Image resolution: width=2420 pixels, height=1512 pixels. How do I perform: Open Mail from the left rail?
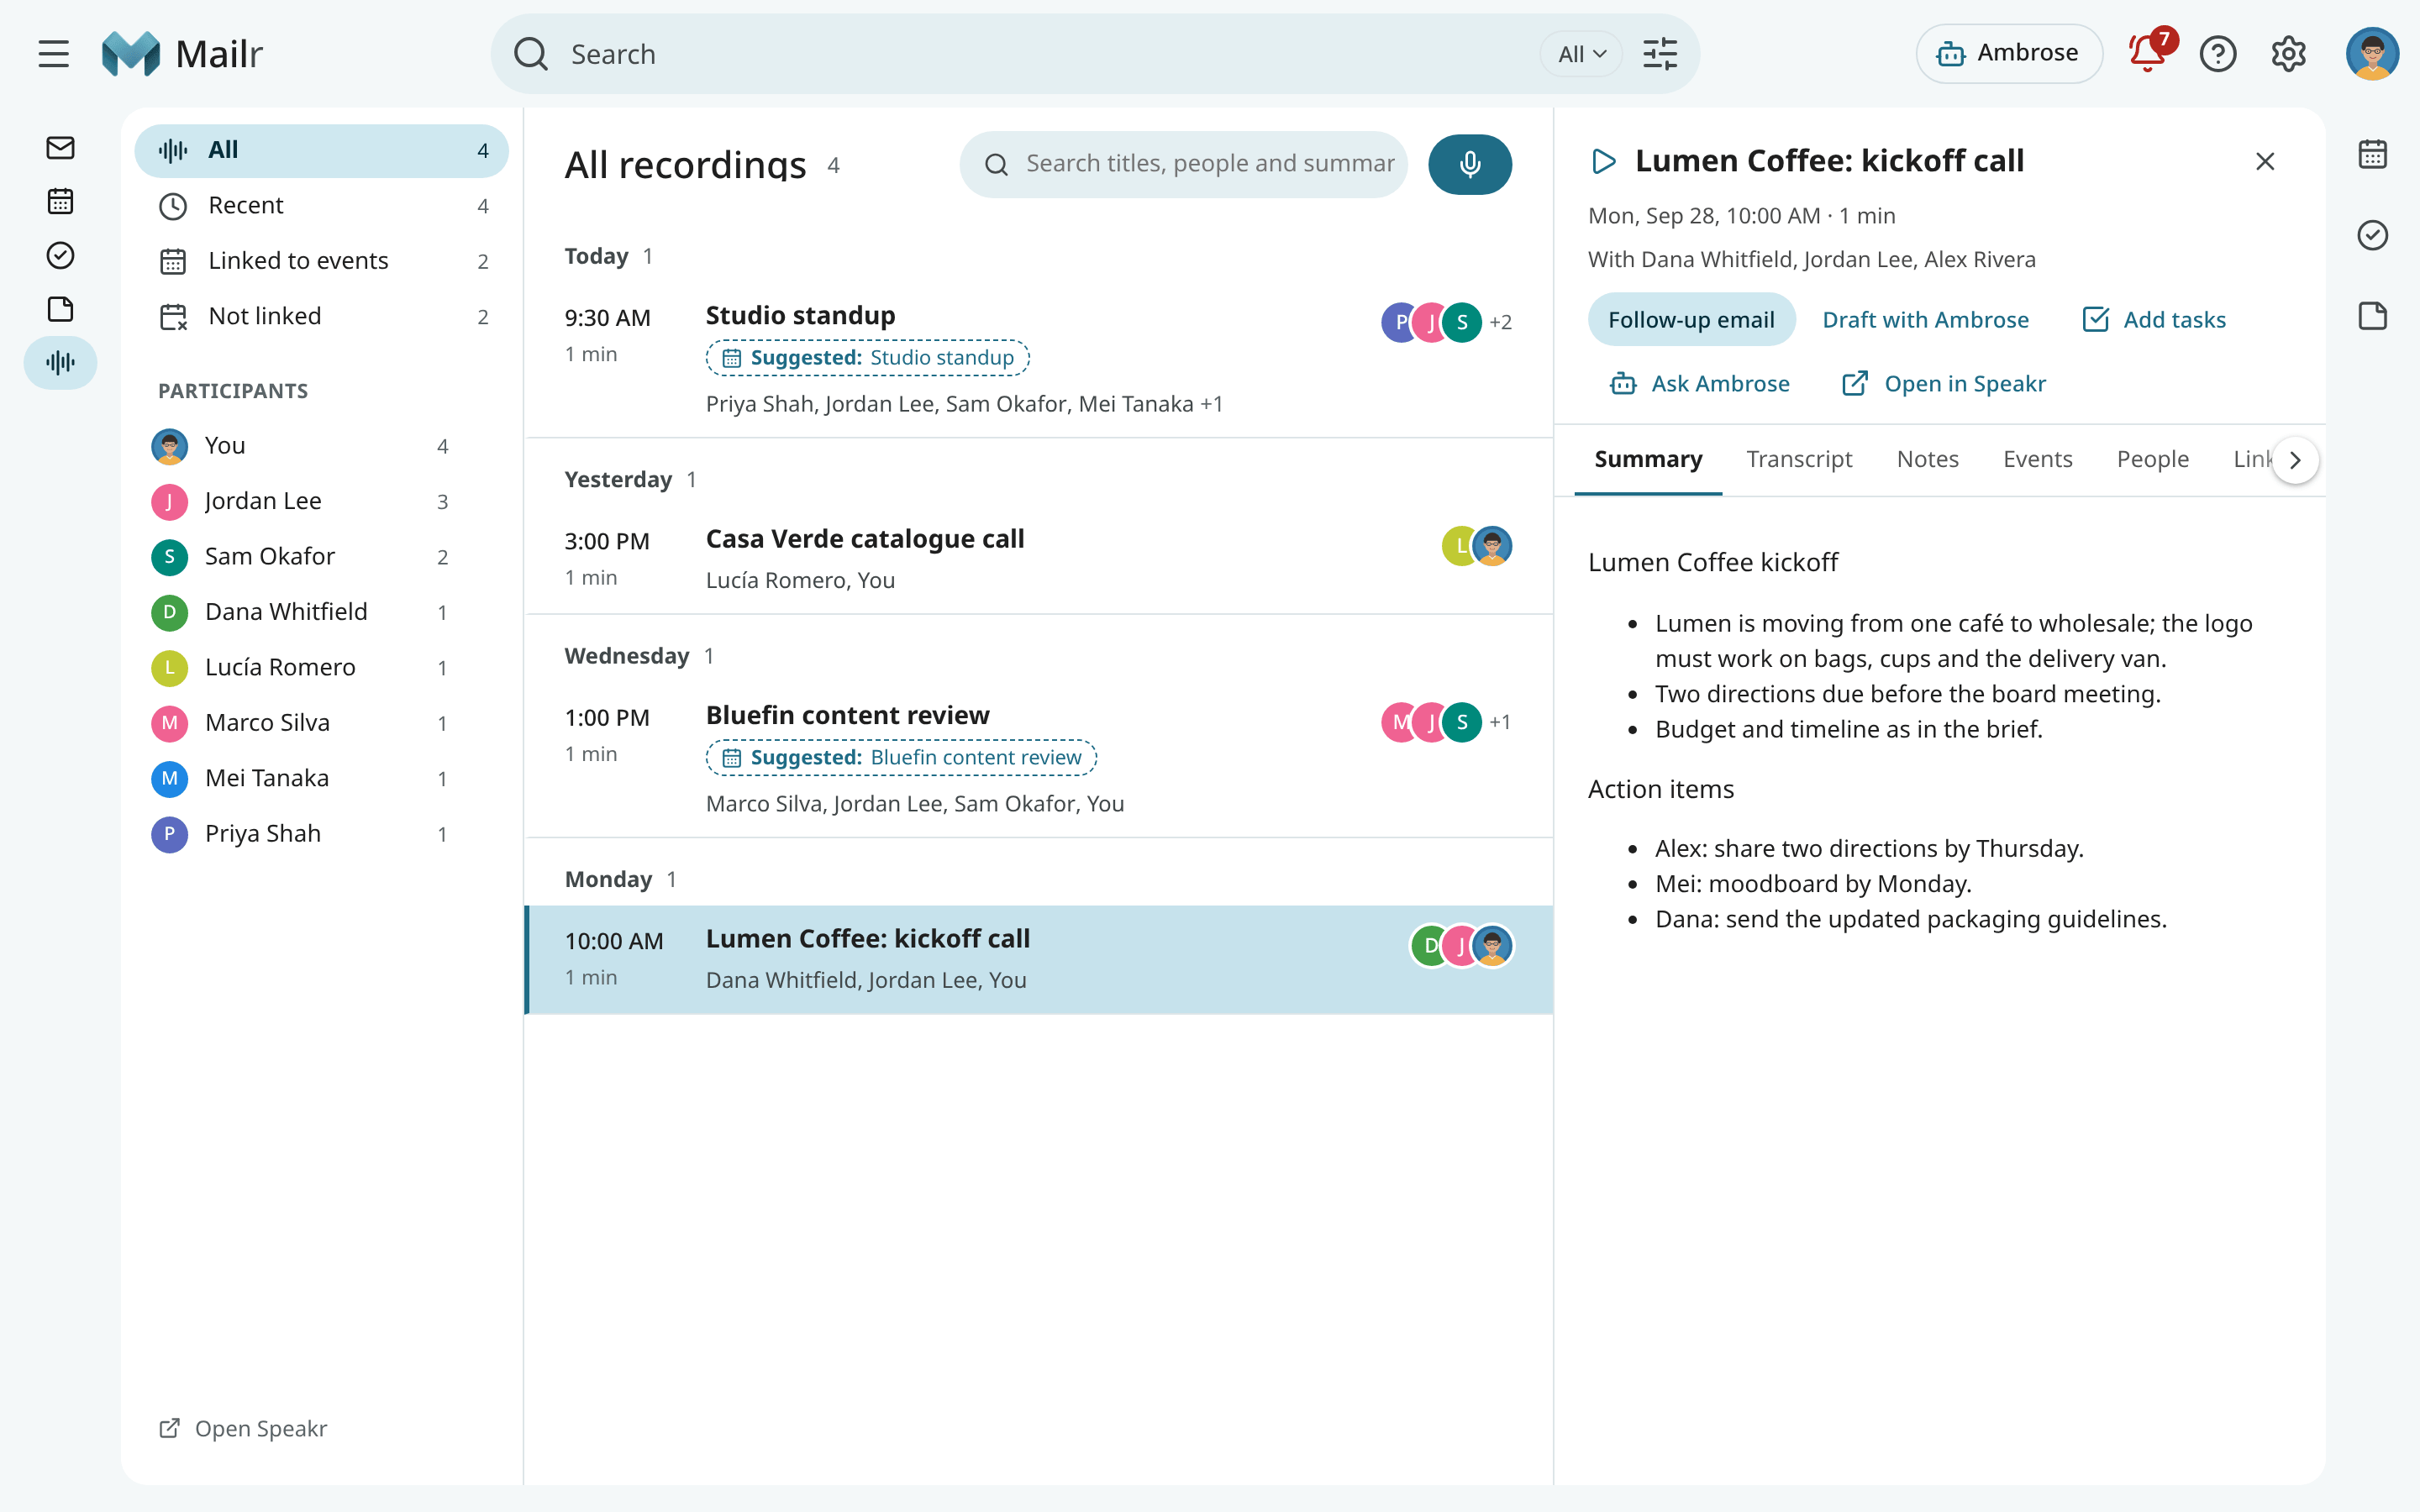pyautogui.click(x=60, y=148)
